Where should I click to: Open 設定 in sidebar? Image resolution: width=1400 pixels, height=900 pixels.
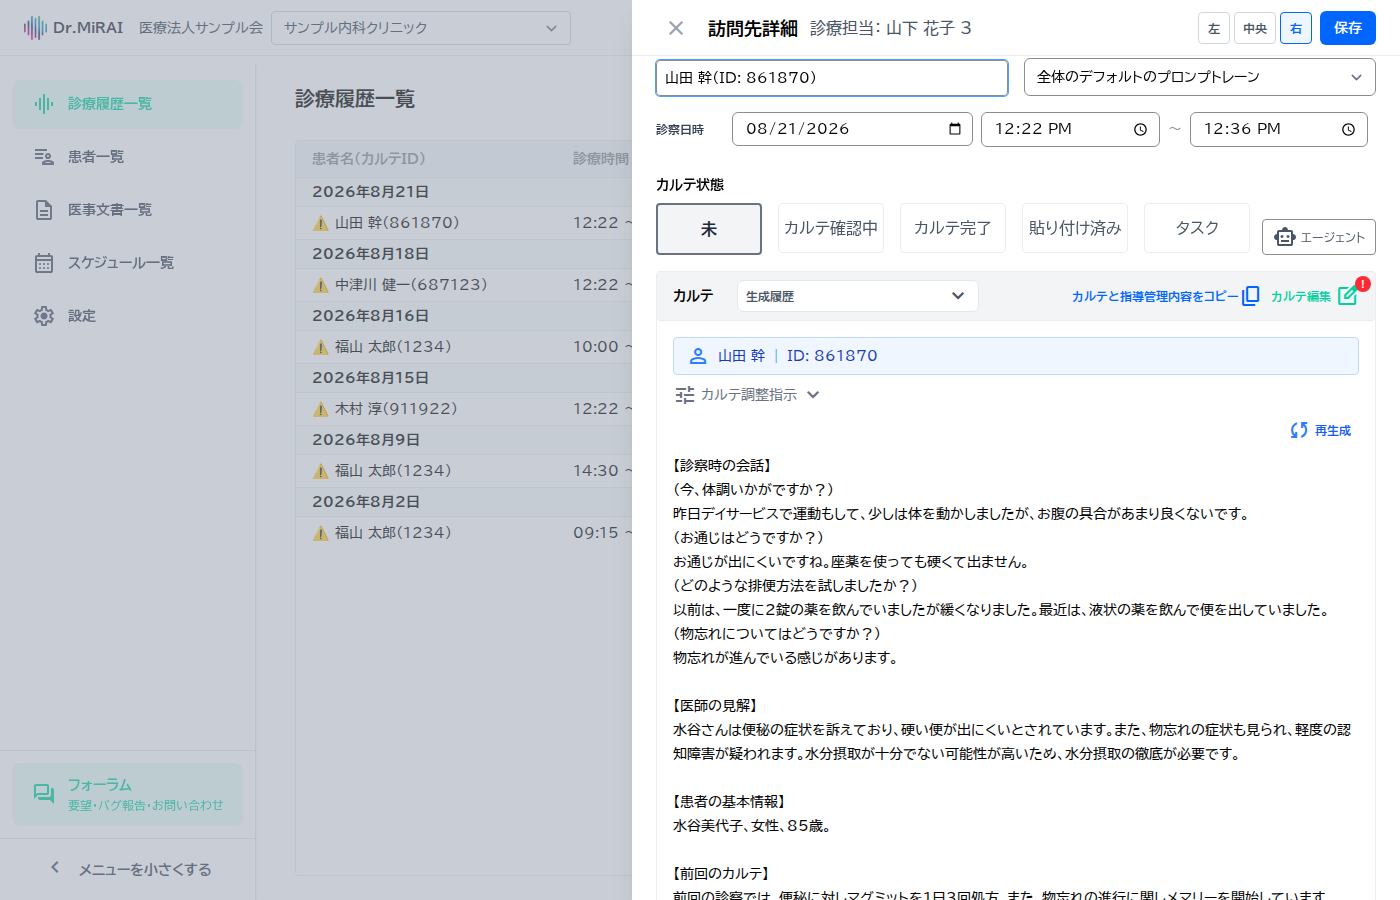tap(128, 316)
